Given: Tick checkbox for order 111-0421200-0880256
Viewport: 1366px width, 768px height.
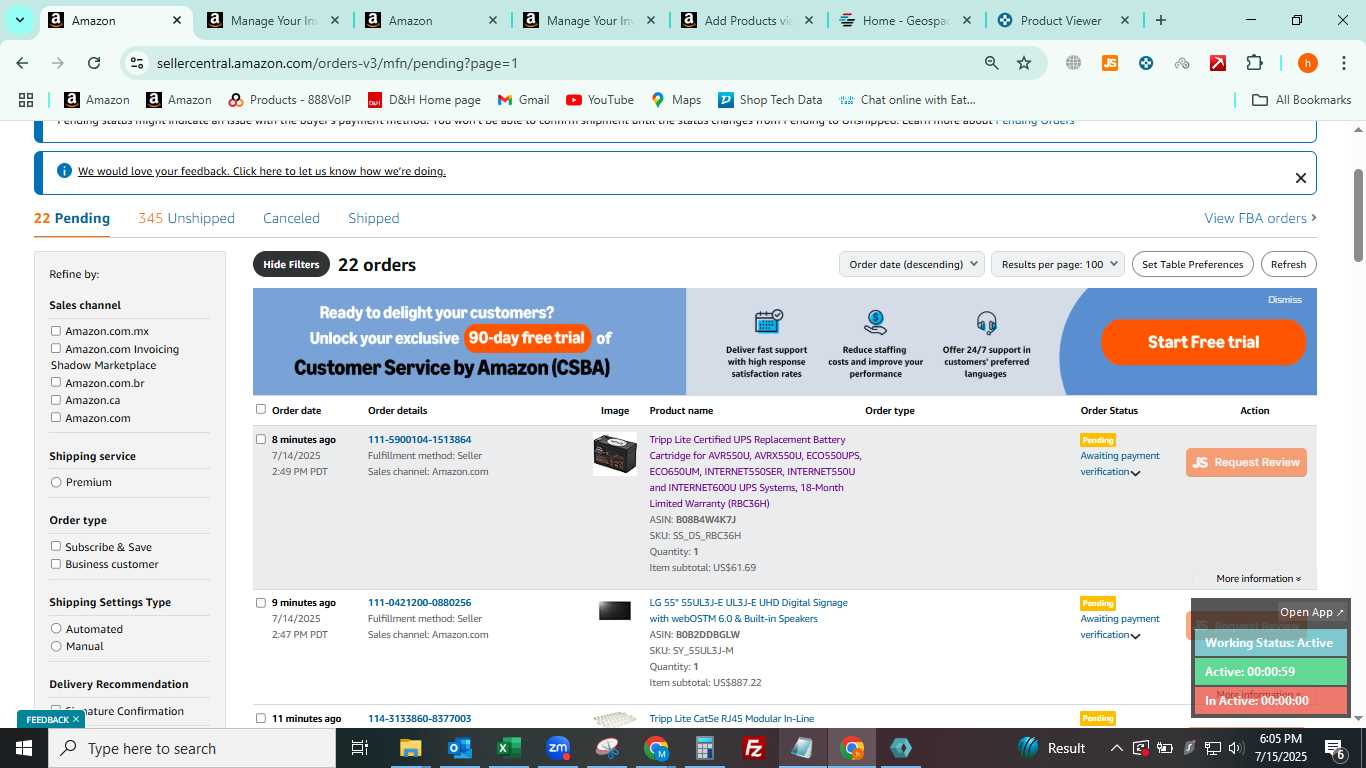Looking at the screenshot, I should 261,602.
